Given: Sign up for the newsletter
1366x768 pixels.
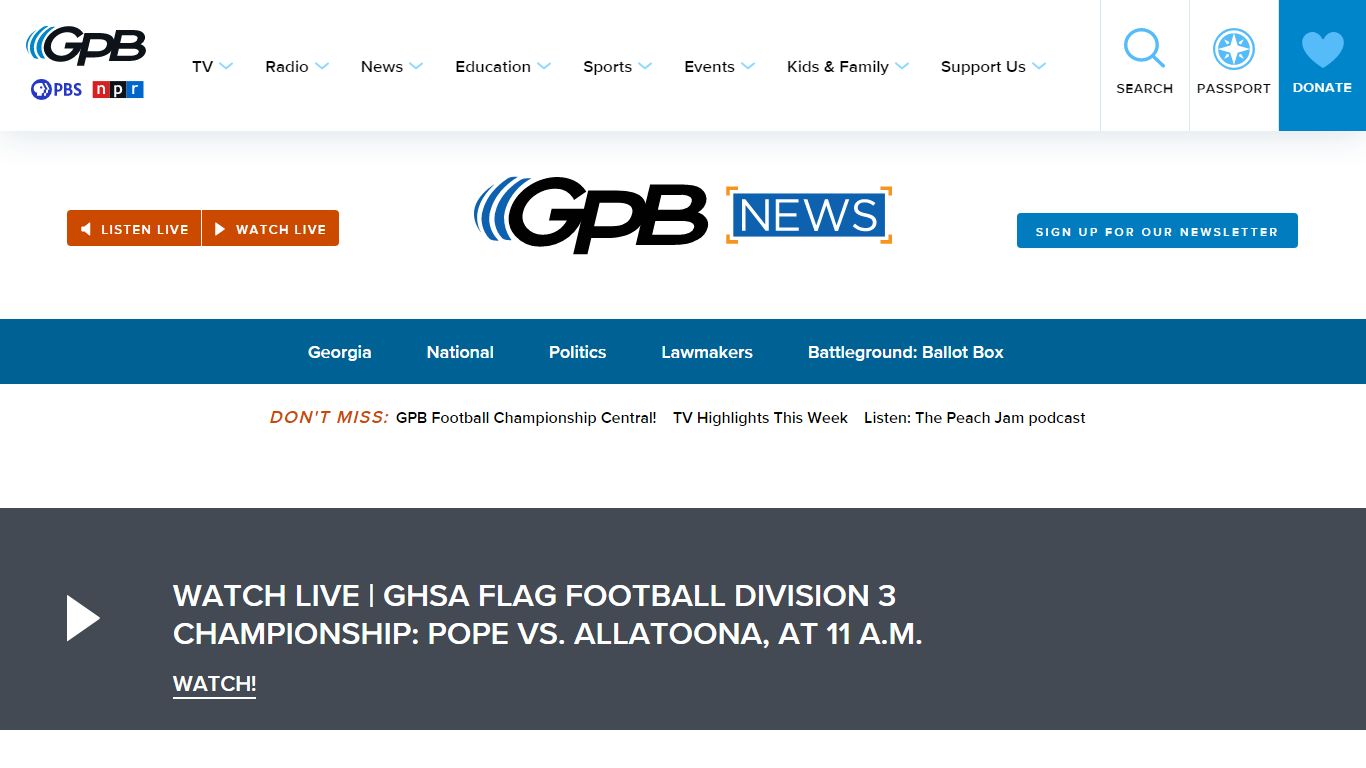Looking at the screenshot, I should 1157,230.
